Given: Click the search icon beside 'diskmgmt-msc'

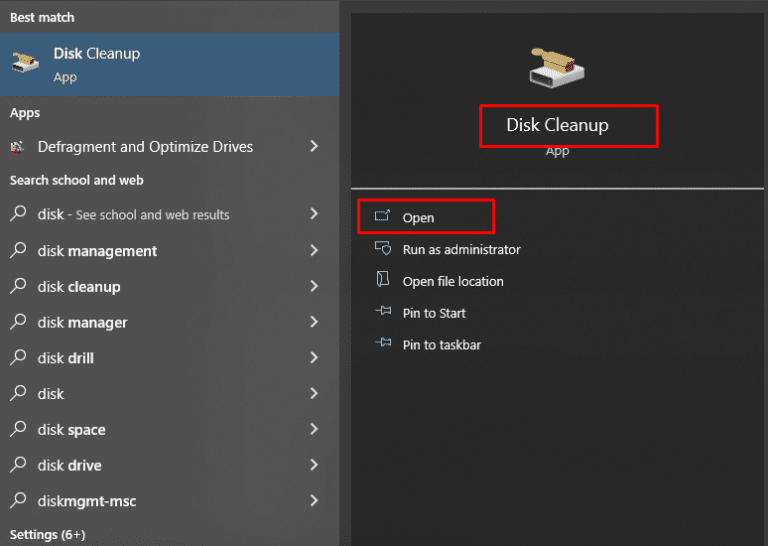Looking at the screenshot, I should tap(18, 500).
